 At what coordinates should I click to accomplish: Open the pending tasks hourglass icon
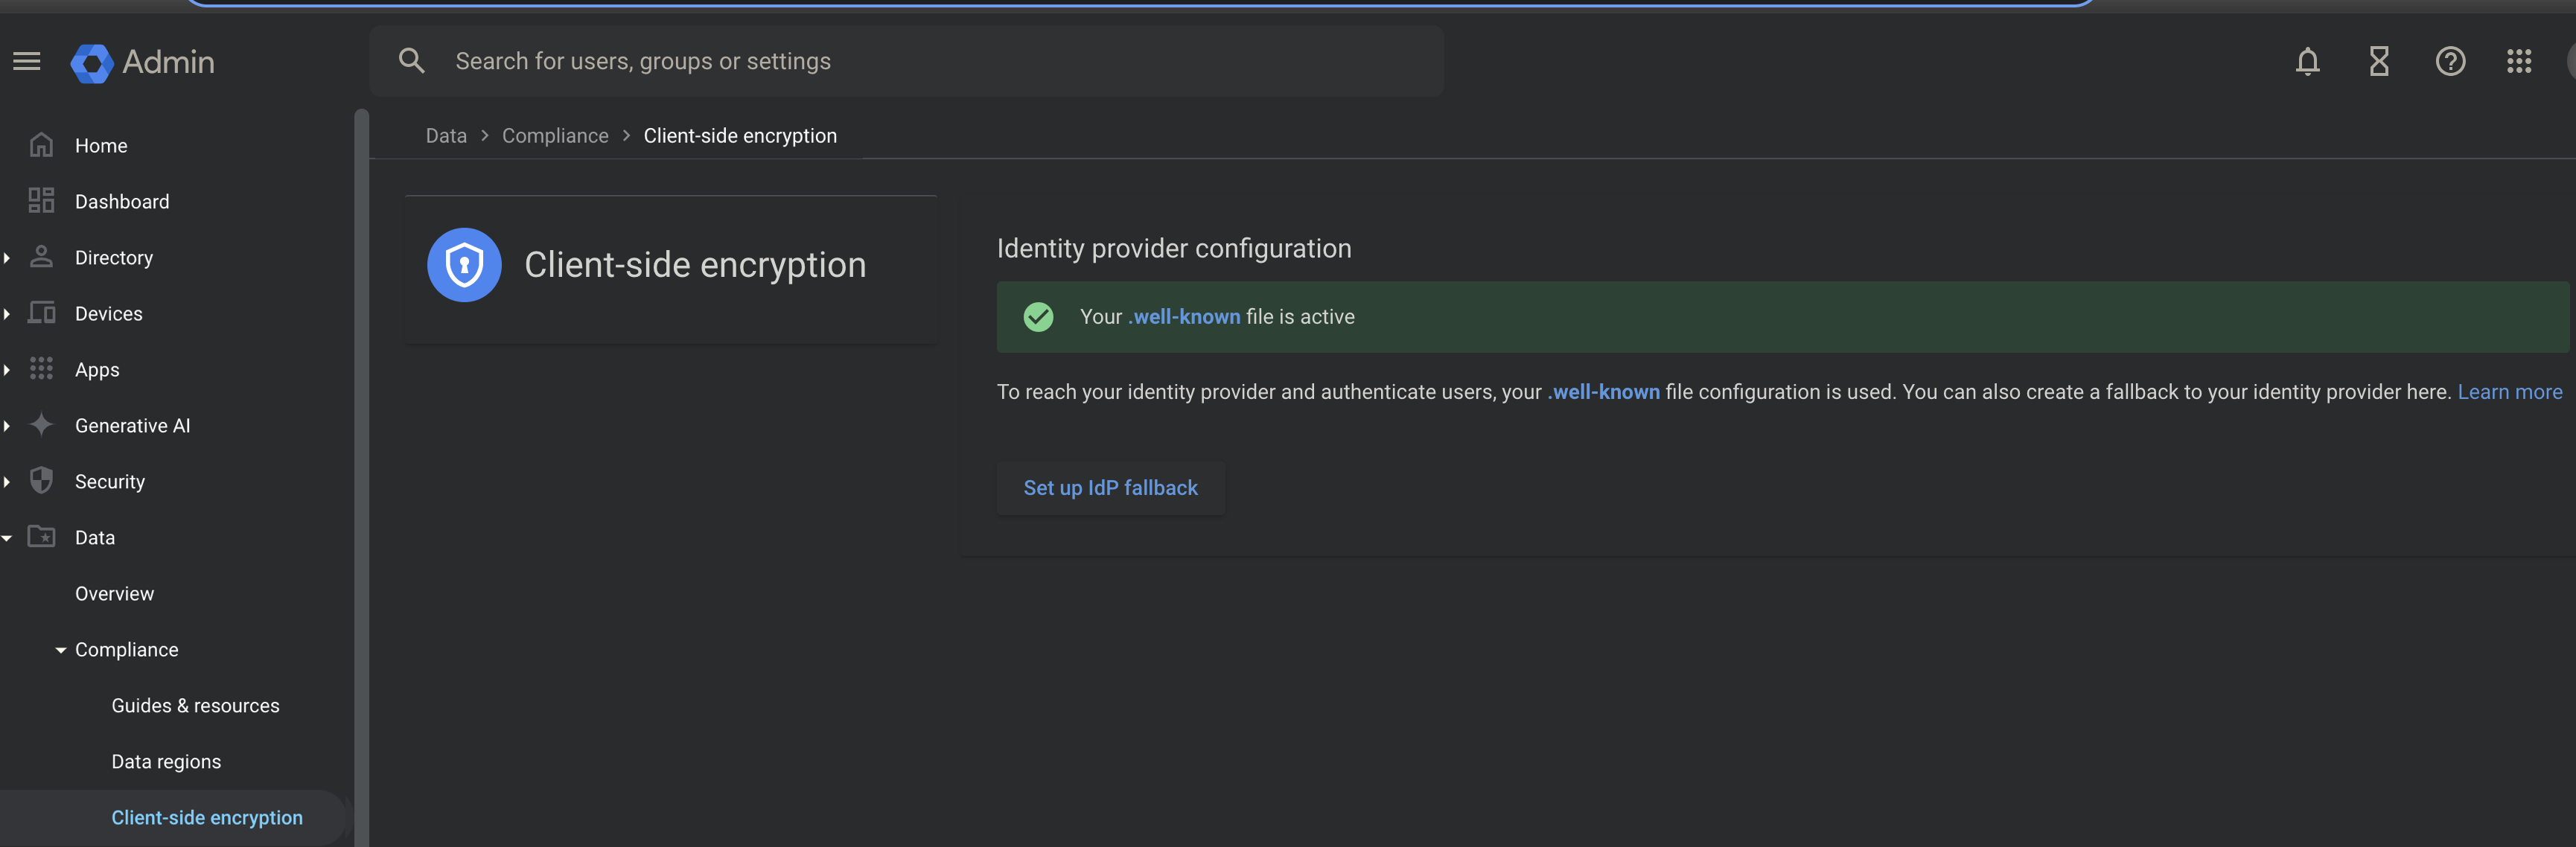(x=2378, y=61)
